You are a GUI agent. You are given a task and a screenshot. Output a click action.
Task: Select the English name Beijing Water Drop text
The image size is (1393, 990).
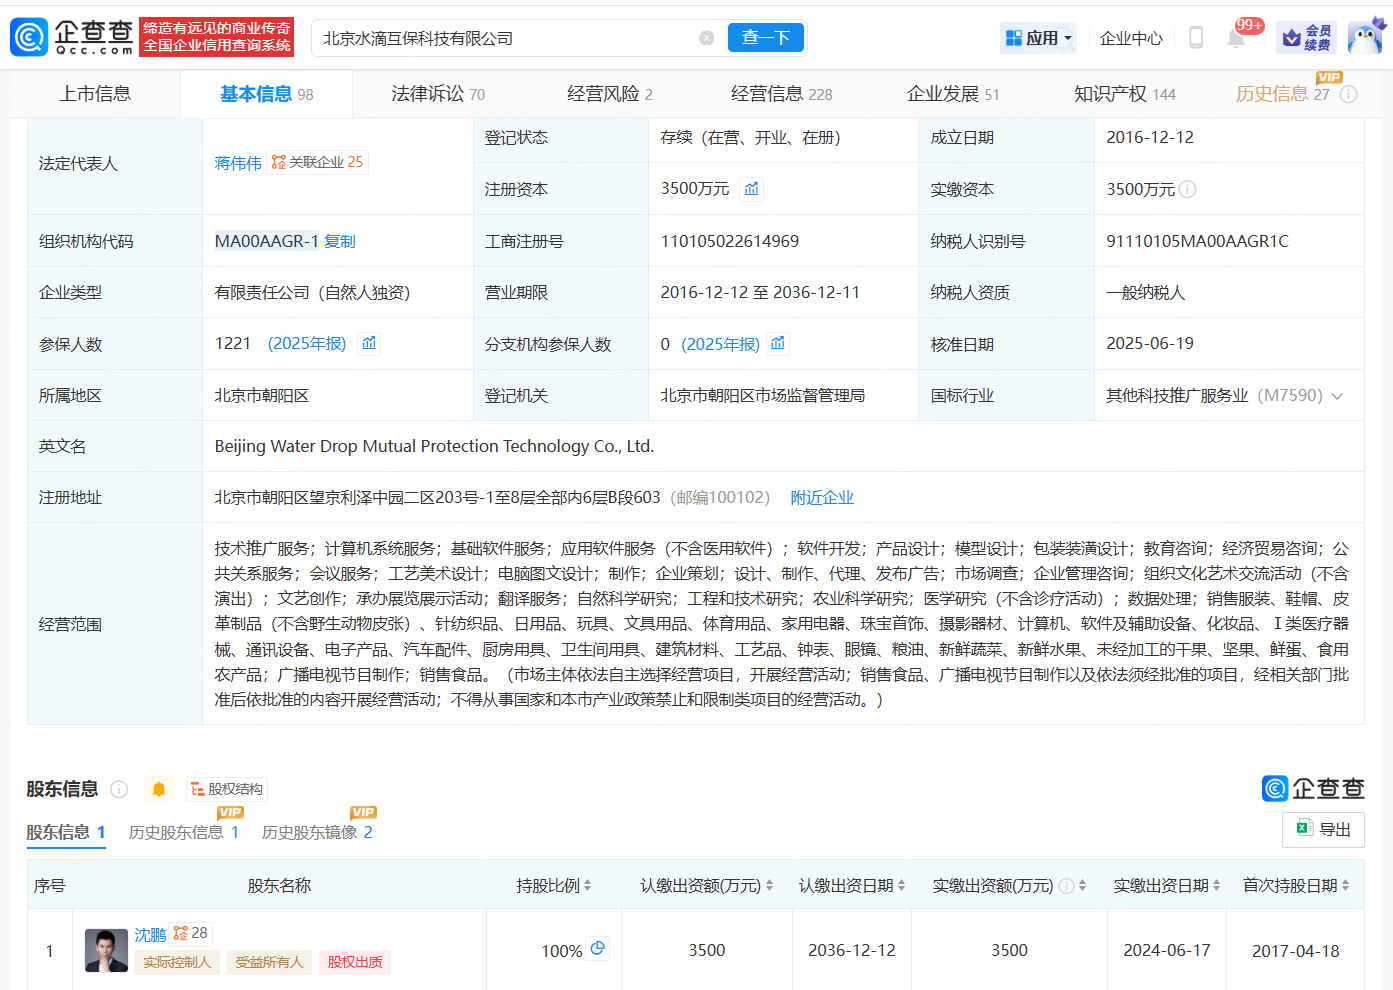[434, 447]
